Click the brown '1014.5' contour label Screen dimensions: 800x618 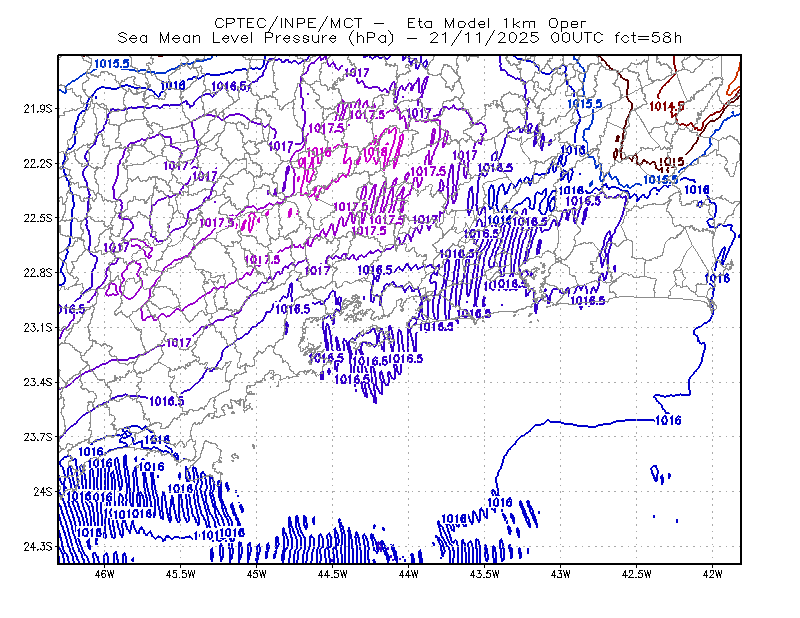click(x=666, y=106)
